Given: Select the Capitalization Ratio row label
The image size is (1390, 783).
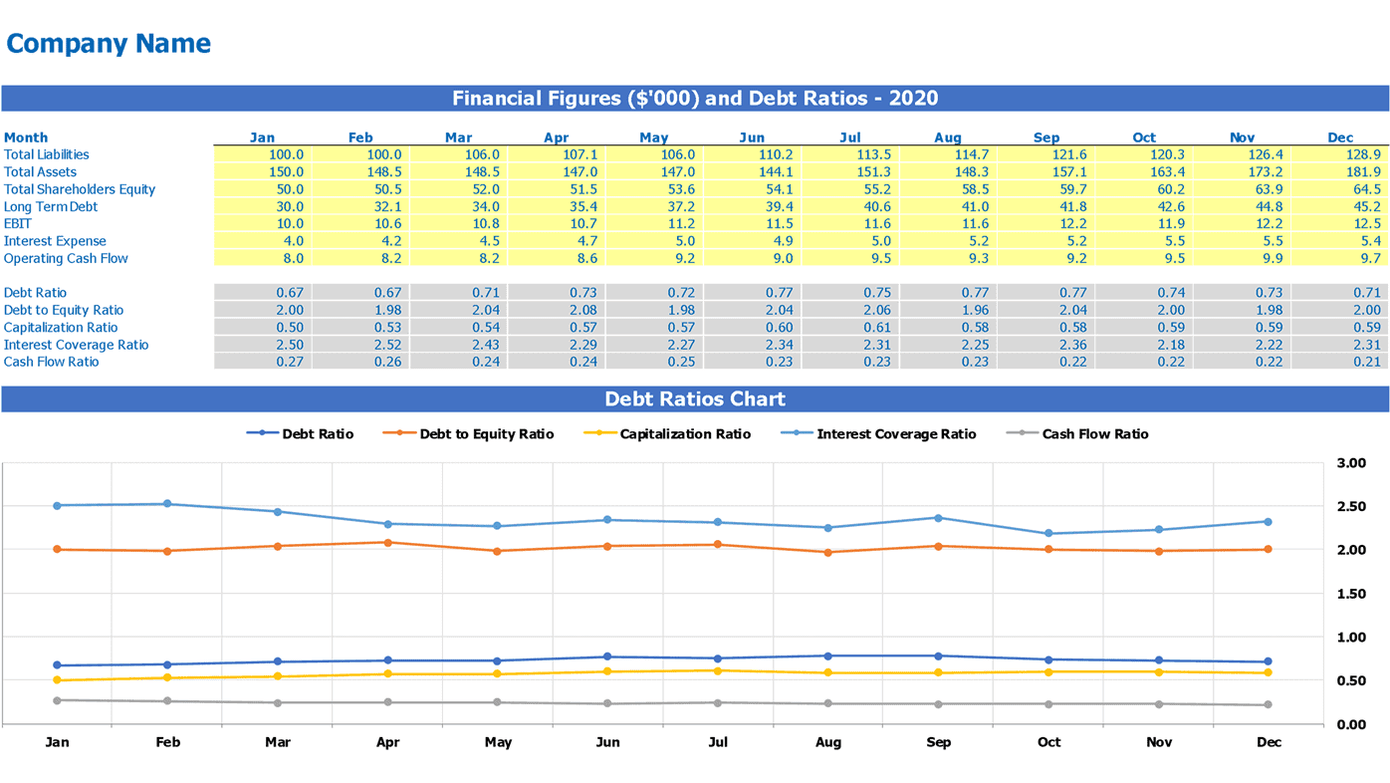Looking at the screenshot, I should coord(61,327).
